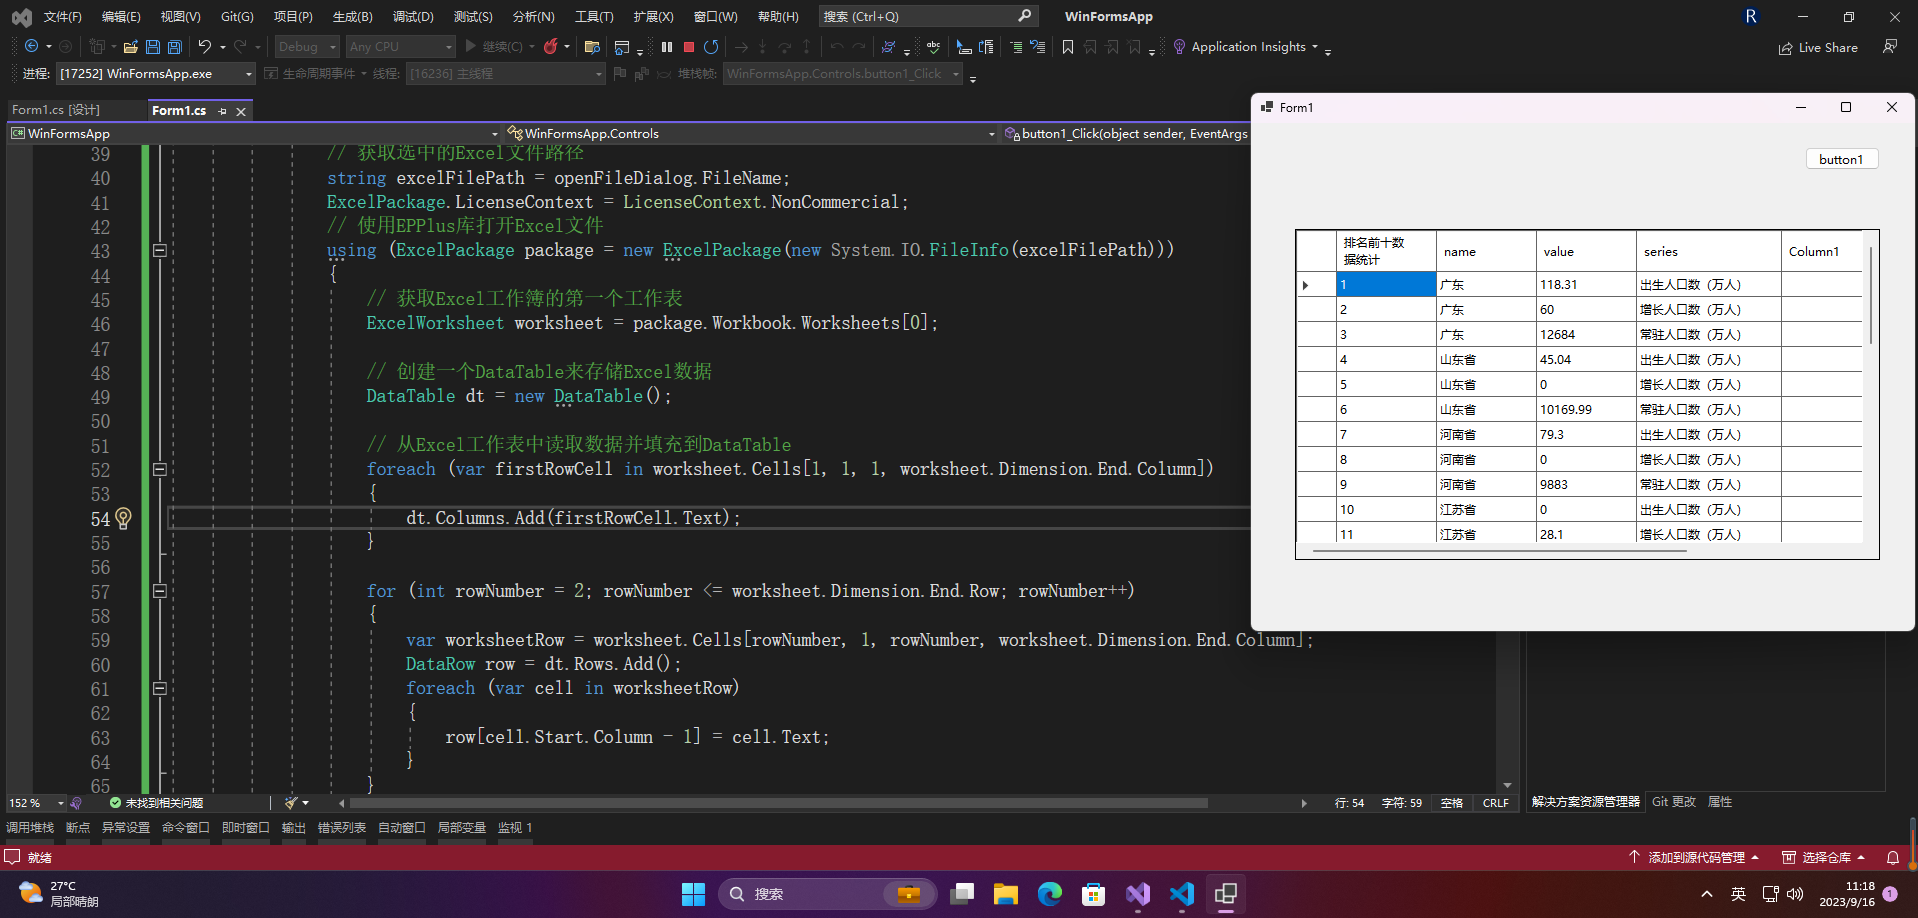Click the Hot Reload flame icon
1918x918 pixels.
click(x=551, y=47)
